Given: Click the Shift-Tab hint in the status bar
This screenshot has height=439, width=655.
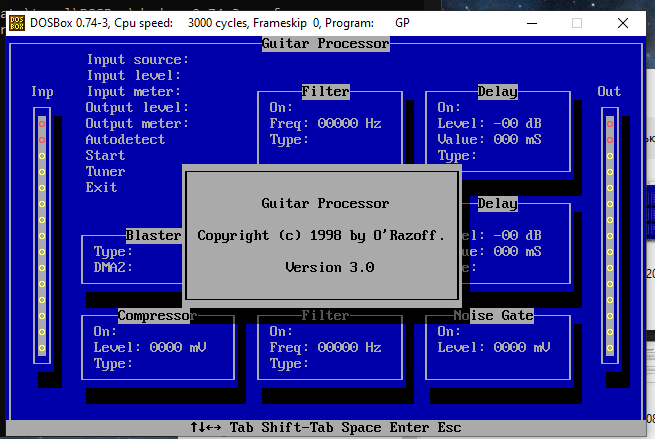Looking at the screenshot, I should click(297, 428).
